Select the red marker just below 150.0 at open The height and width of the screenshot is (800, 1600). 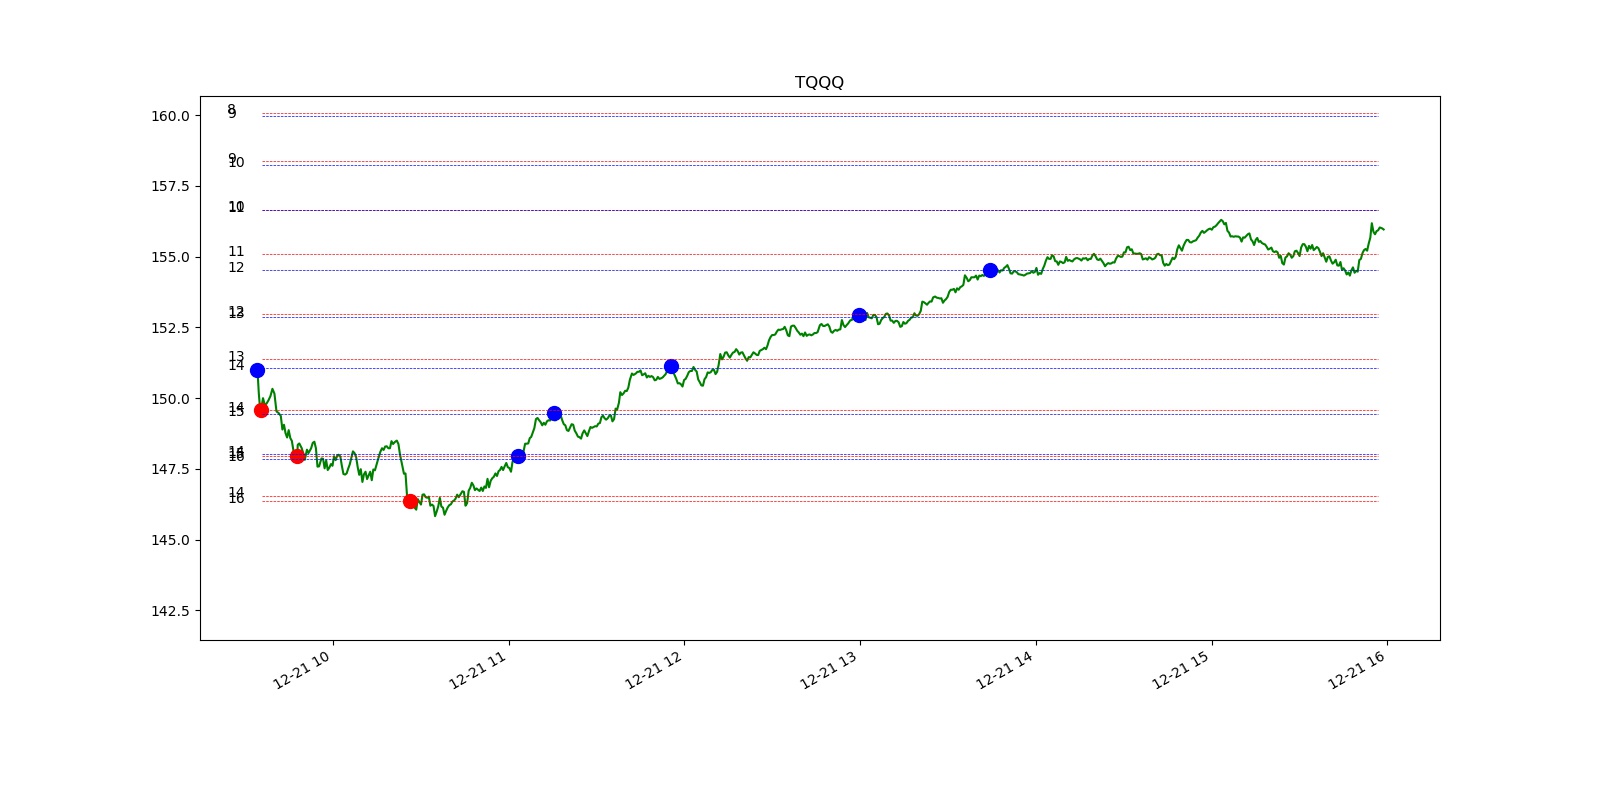pyautogui.click(x=261, y=410)
